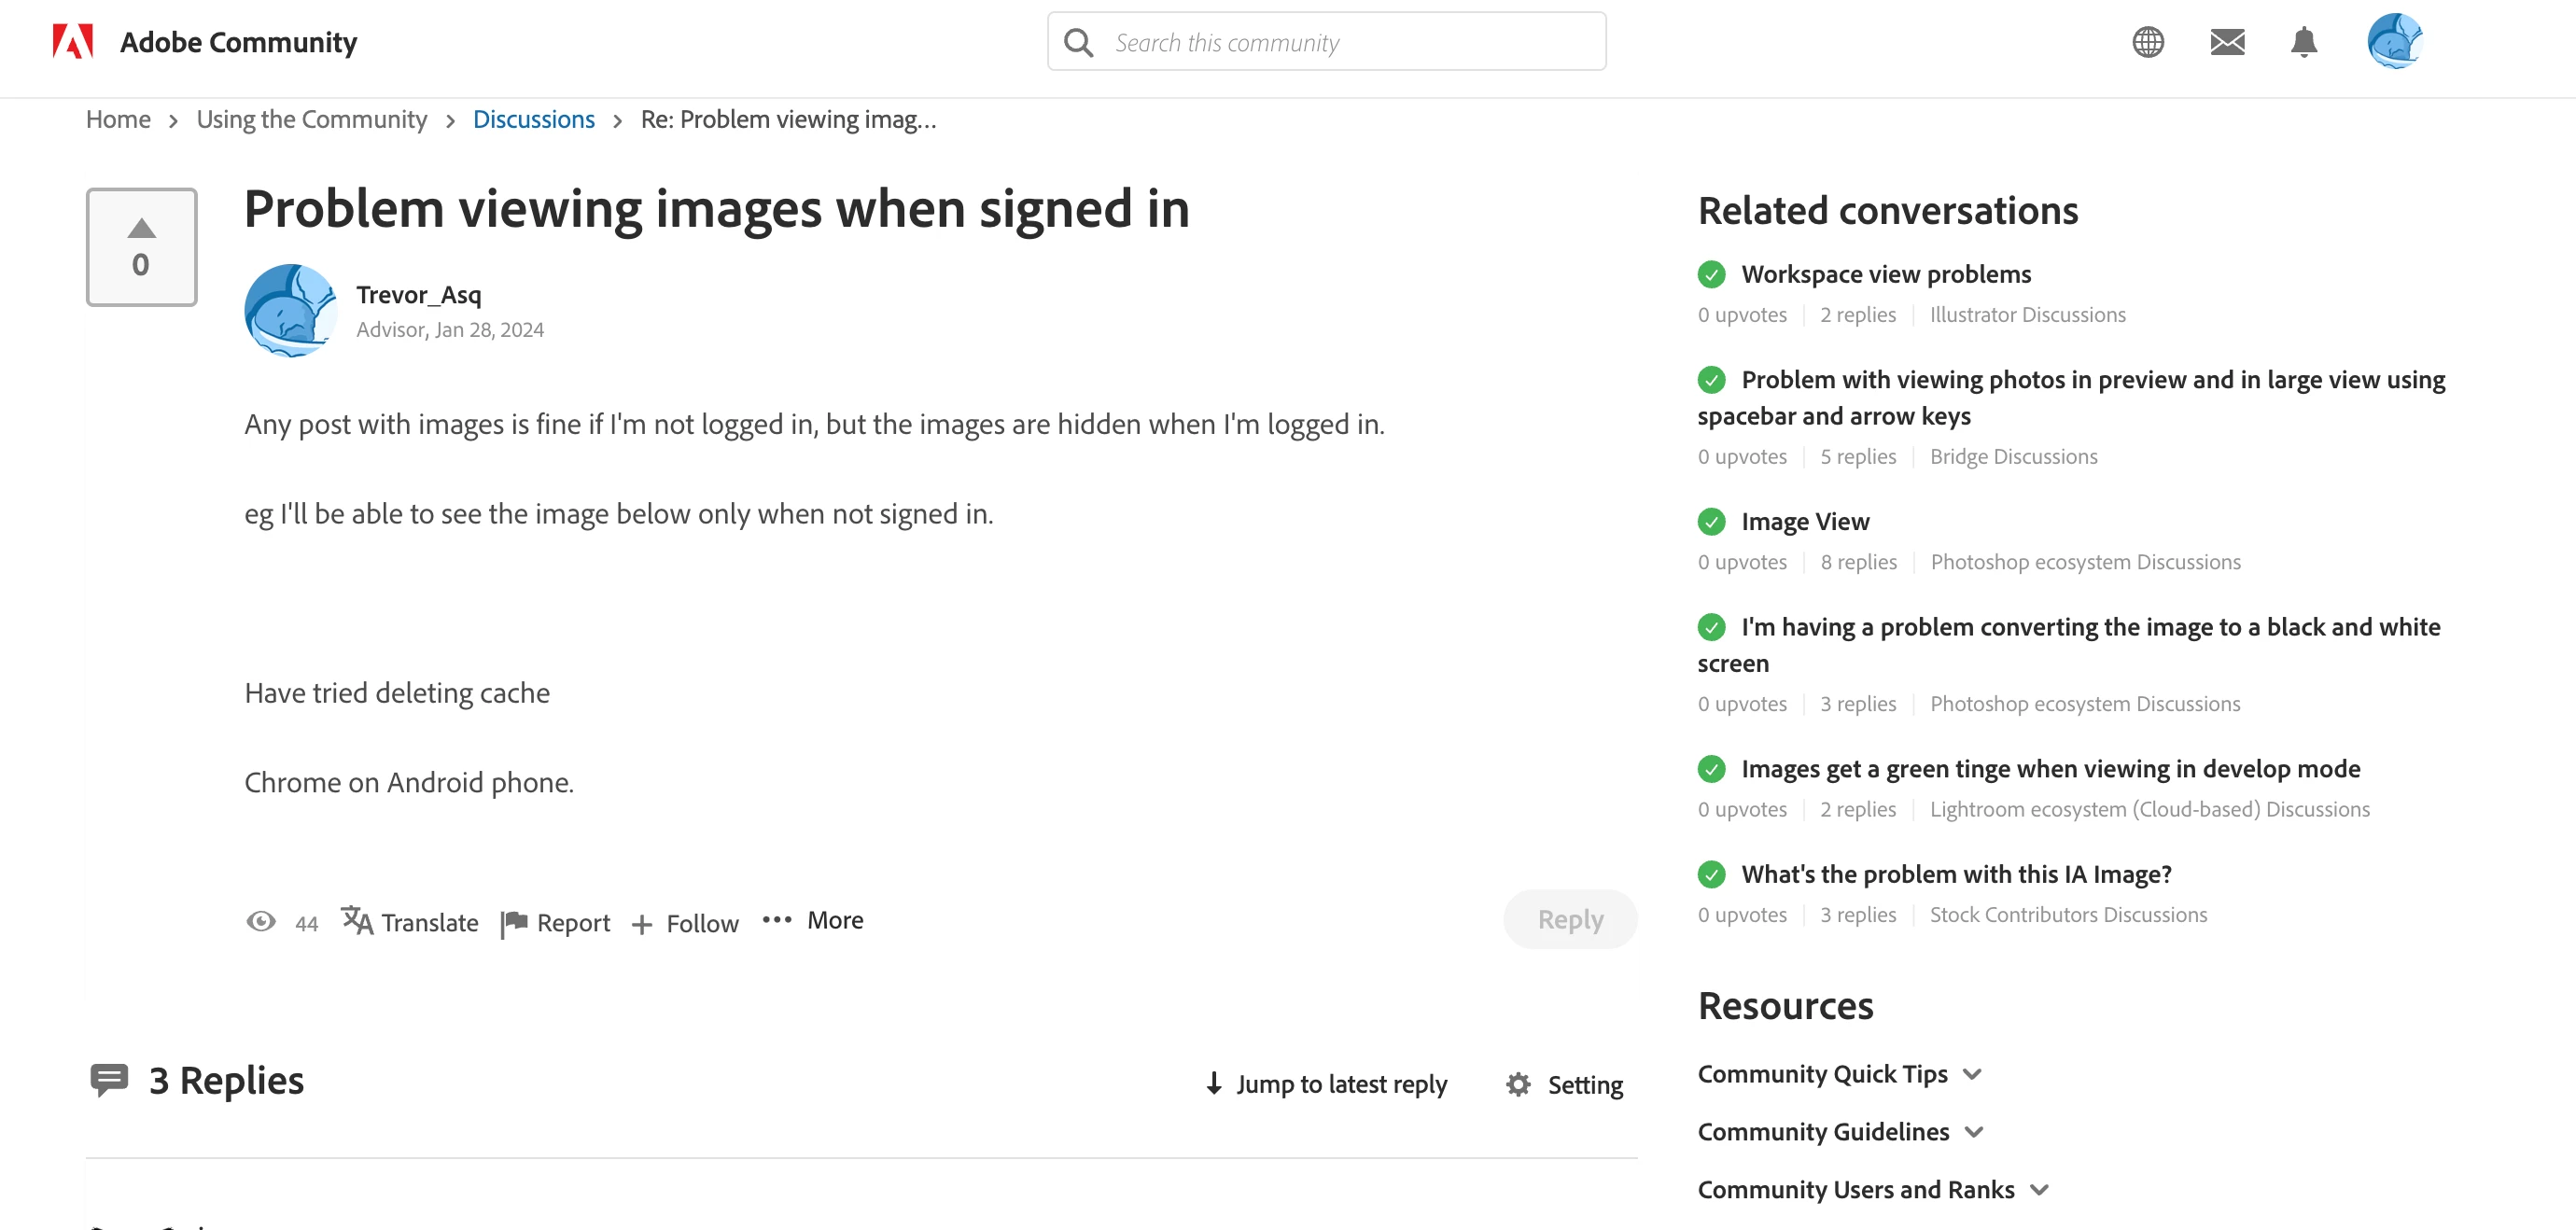Go to Discussions breadcrumb
The image size is (2576, 1230).
(x=533, y=120)
